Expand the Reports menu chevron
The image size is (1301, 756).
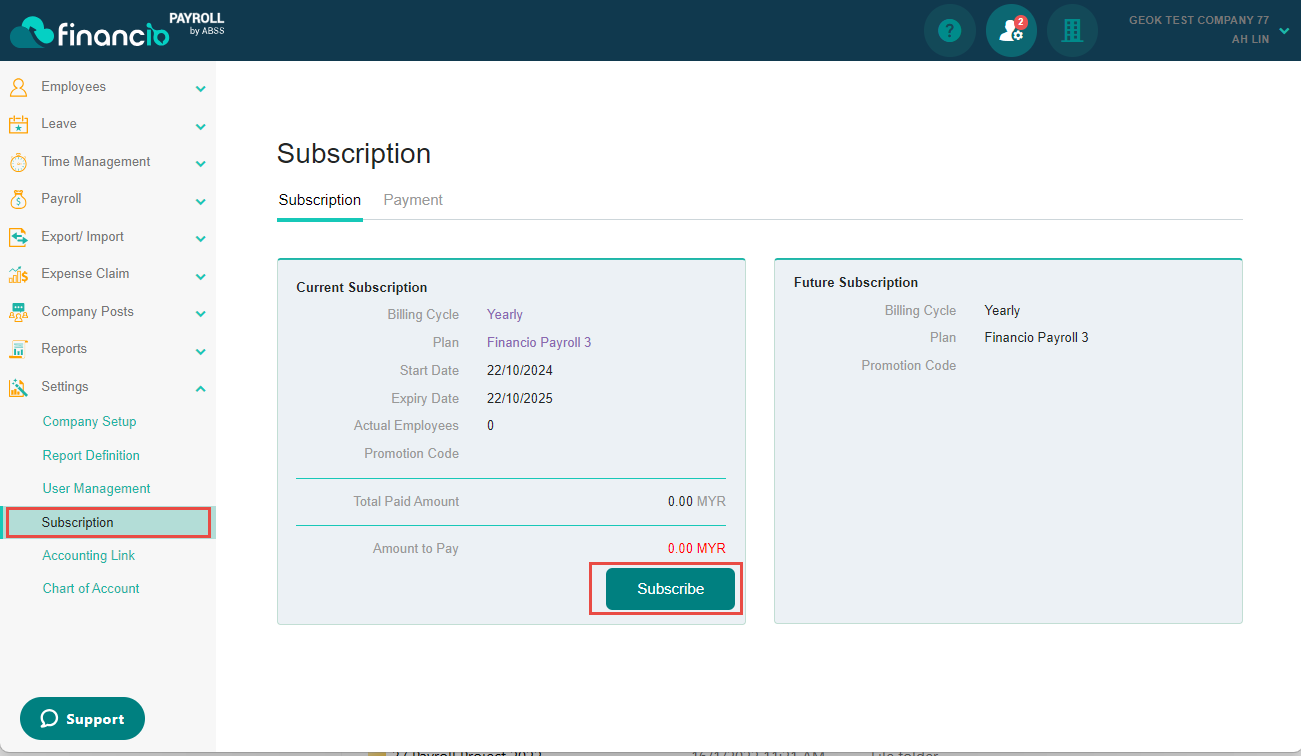[x=200, y=351]
